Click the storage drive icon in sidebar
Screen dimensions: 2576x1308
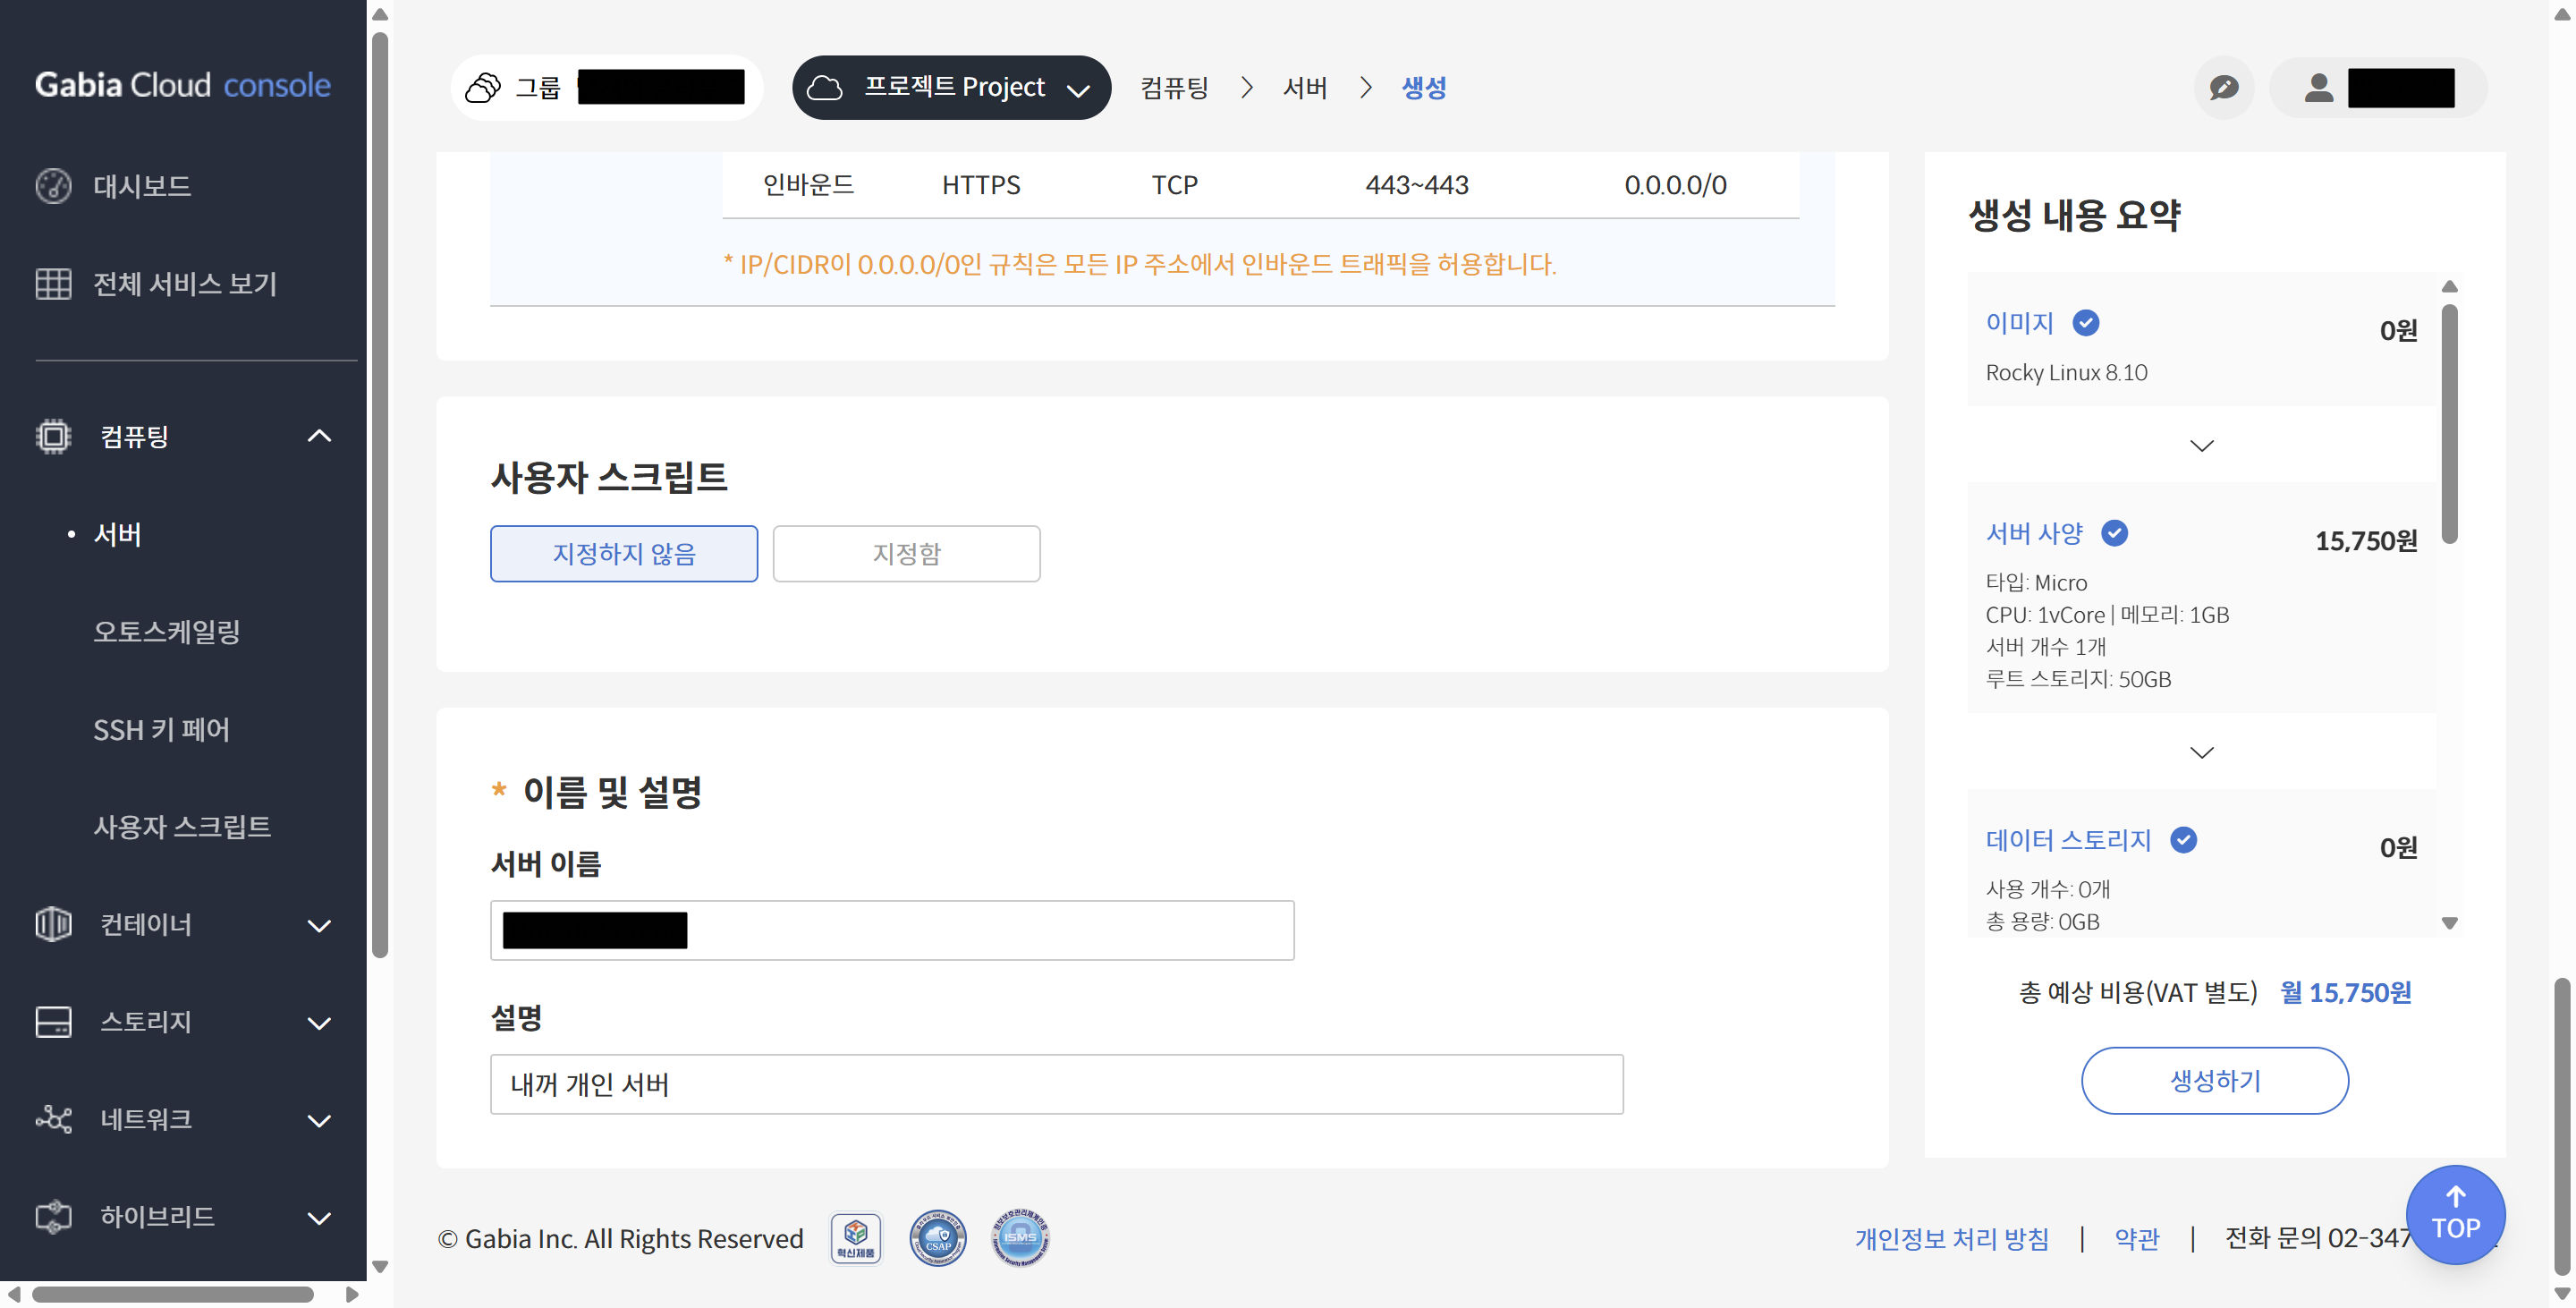53,1022
